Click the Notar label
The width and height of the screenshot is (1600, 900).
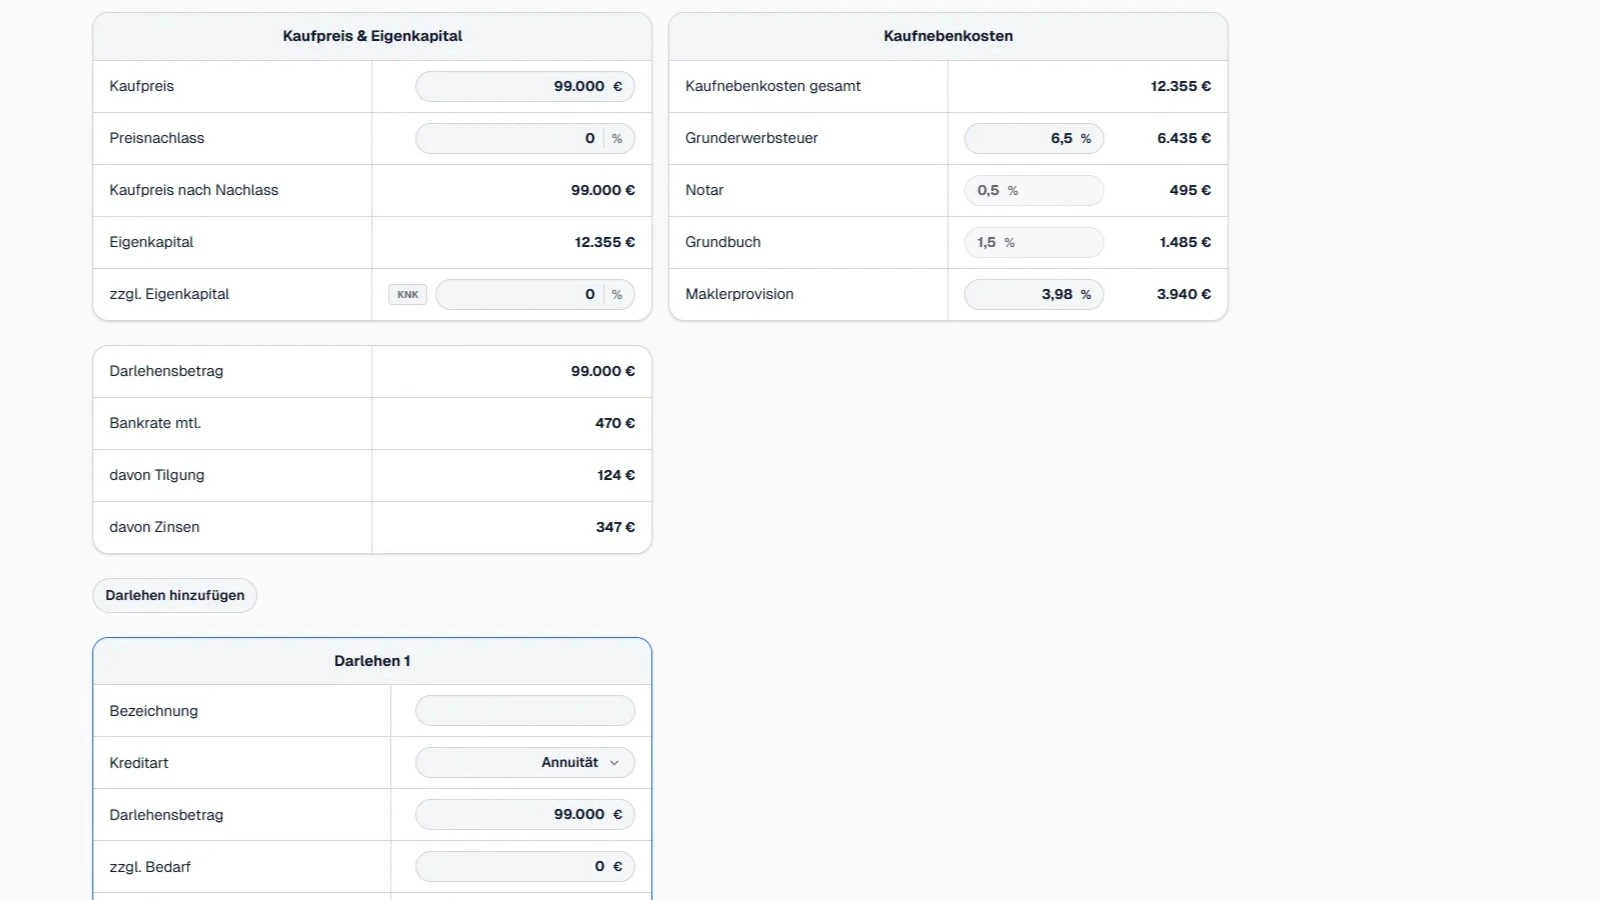click(704, 190)
